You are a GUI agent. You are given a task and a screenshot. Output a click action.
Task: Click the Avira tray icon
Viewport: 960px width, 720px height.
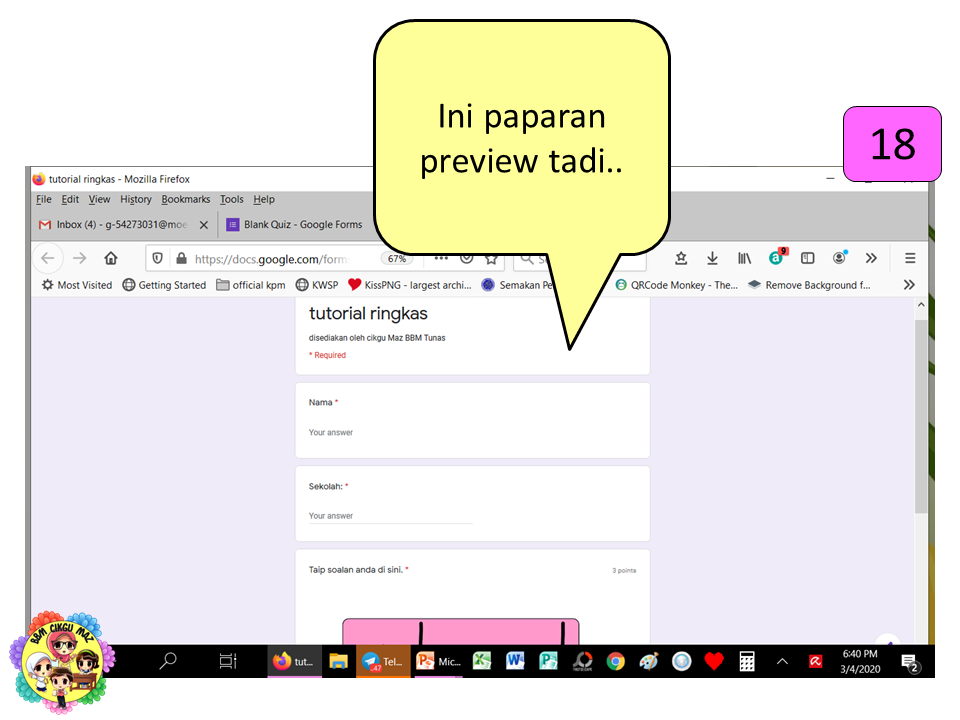pyautogui.click(x=816, y=661)
